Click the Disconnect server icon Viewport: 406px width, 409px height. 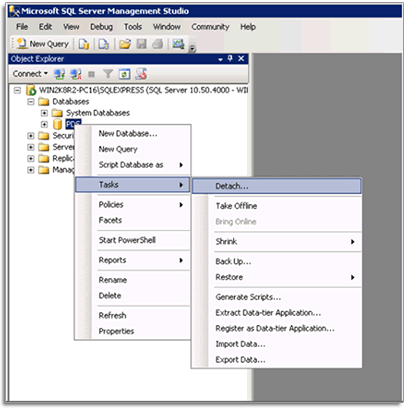point(76,74)
